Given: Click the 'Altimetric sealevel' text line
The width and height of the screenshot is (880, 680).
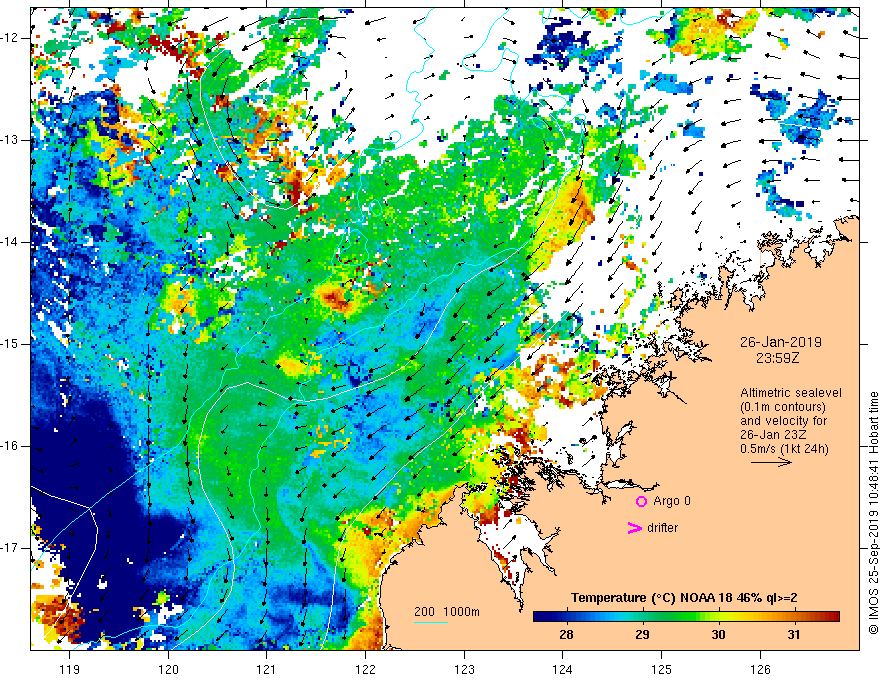Looking at the screenshot, I should coord(791,393).
